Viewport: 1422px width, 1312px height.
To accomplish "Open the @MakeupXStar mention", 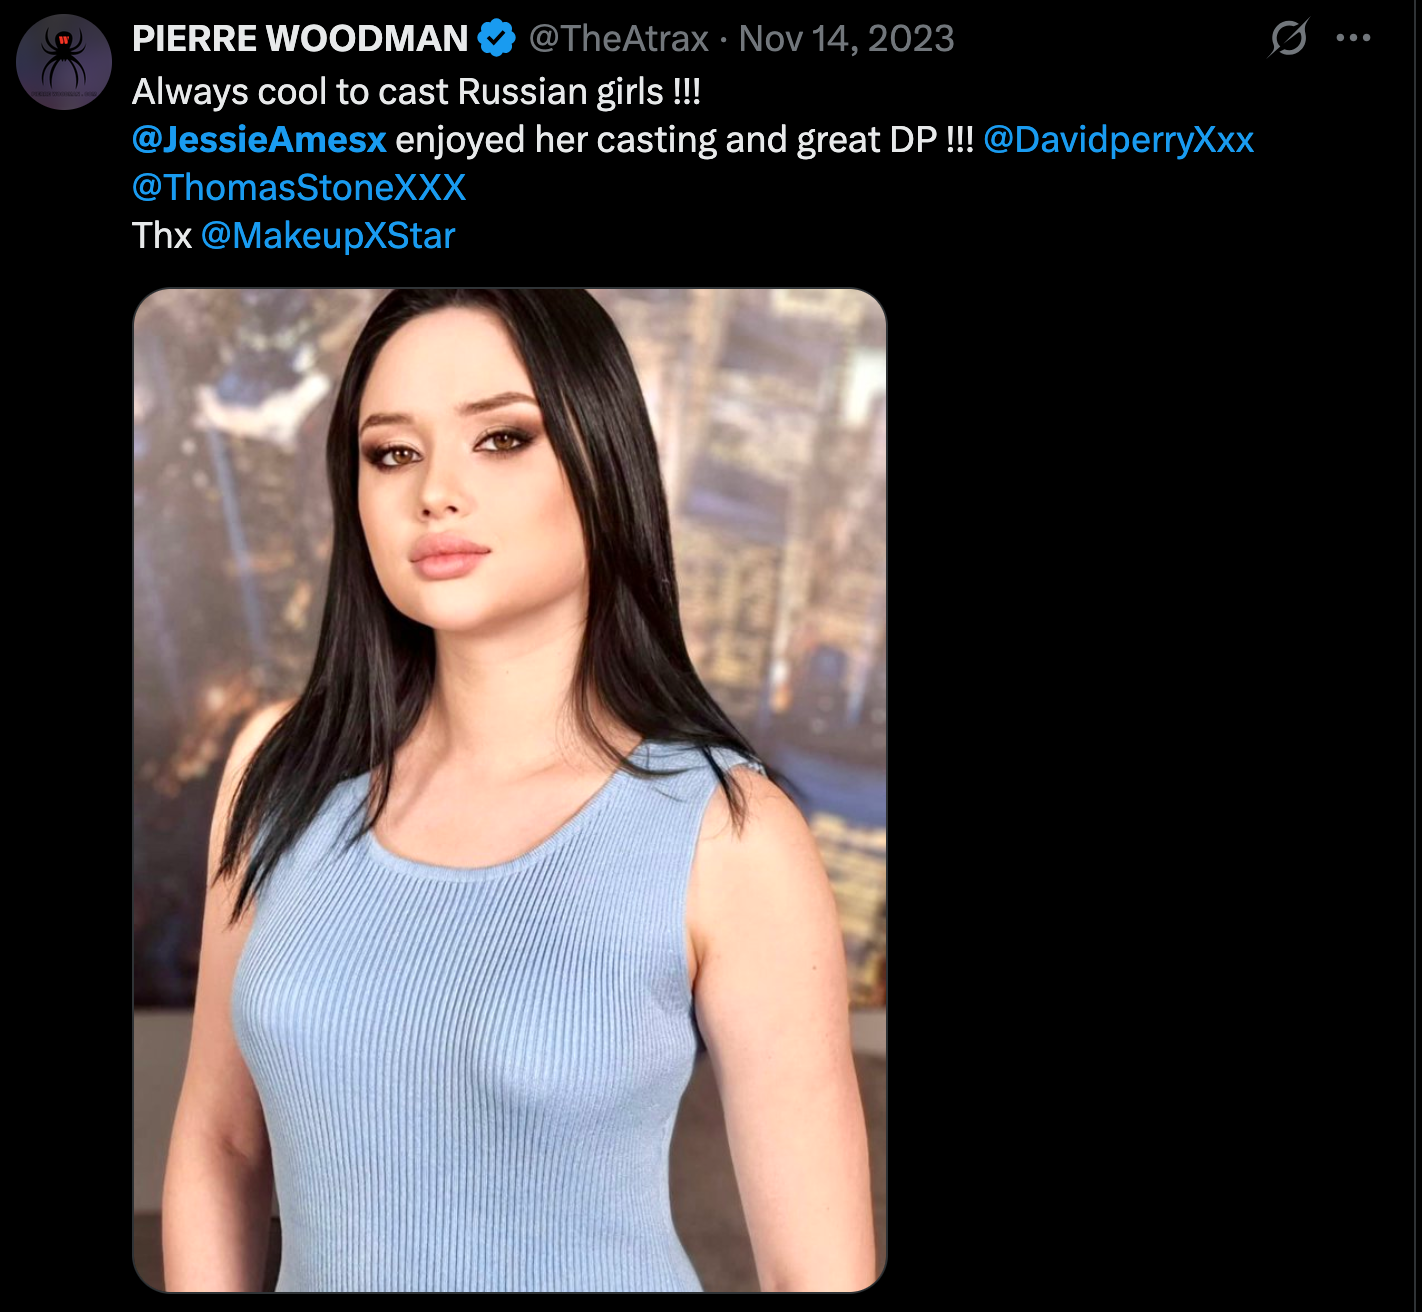I will click(328, 235).
